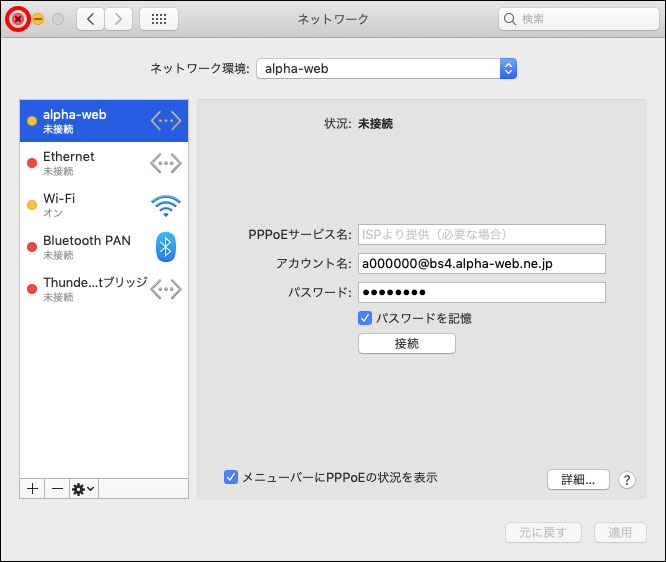Open help with the question mark button
Screen dimensions: 666x562
(626, 480)
